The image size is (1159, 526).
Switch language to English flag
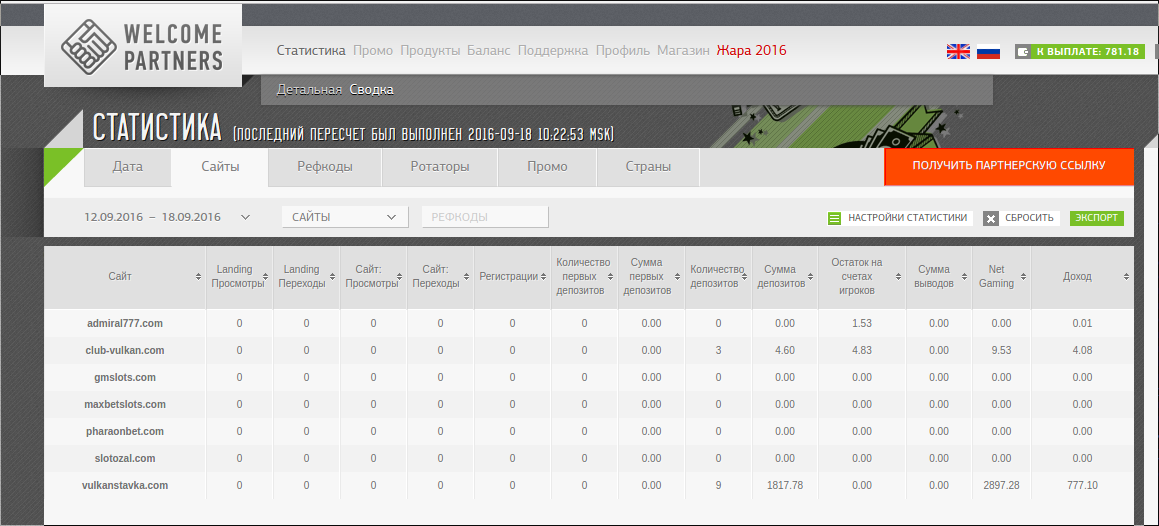958,52
